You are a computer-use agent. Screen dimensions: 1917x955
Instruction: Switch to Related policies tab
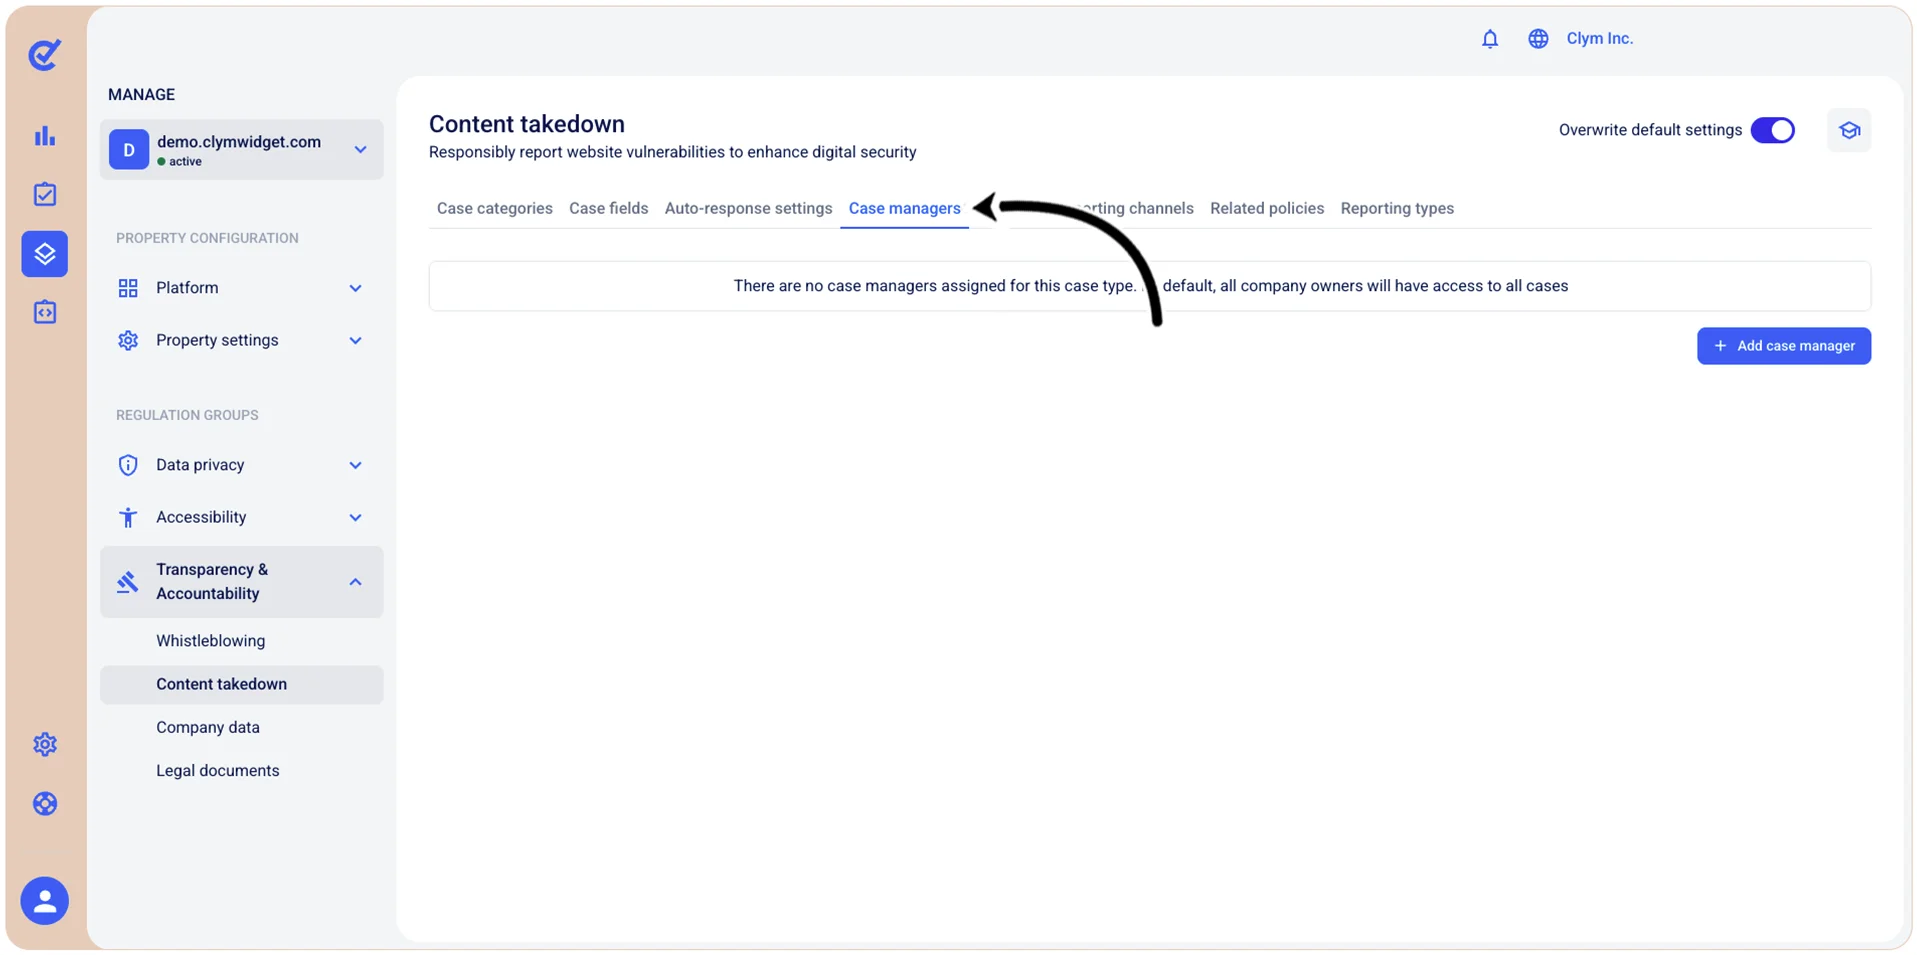click(1267, 208)
